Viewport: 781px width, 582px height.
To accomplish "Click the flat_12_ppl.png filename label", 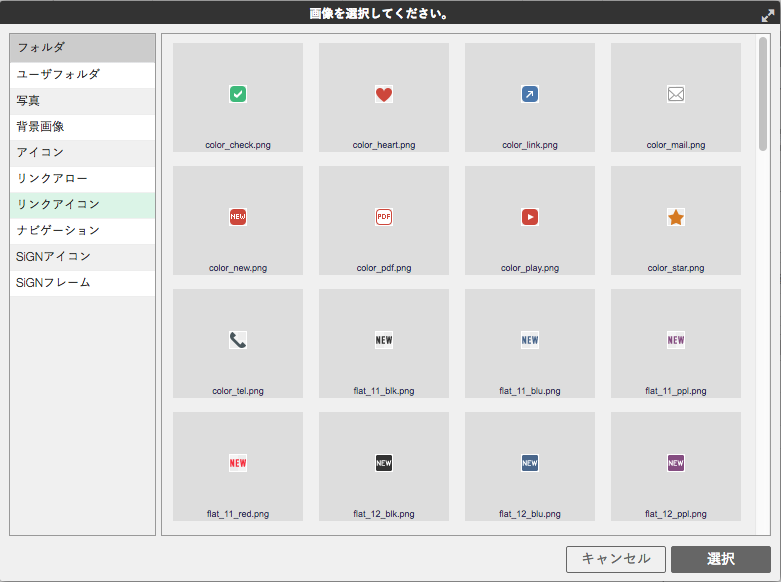I will [x=675, y=514].
